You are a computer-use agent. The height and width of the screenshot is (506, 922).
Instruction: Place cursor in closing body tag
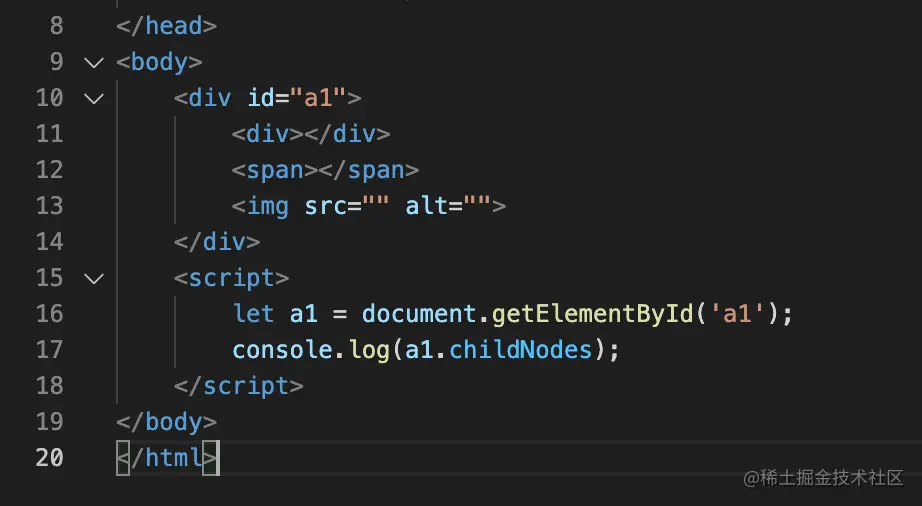click(x=166, y=422)
